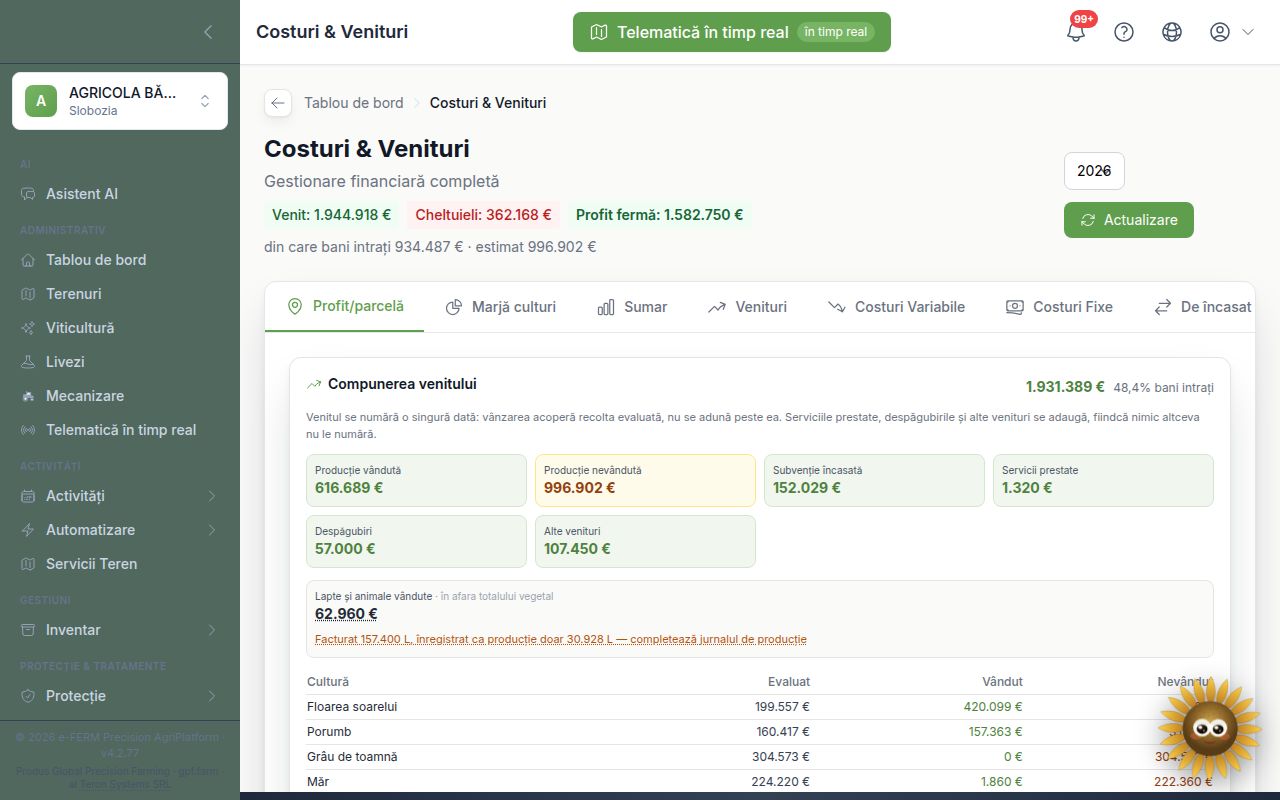Viewport: 1280px width, 800px height.
Task: Open Servicii Teren in the sidebar
Action: coord(120,564)
